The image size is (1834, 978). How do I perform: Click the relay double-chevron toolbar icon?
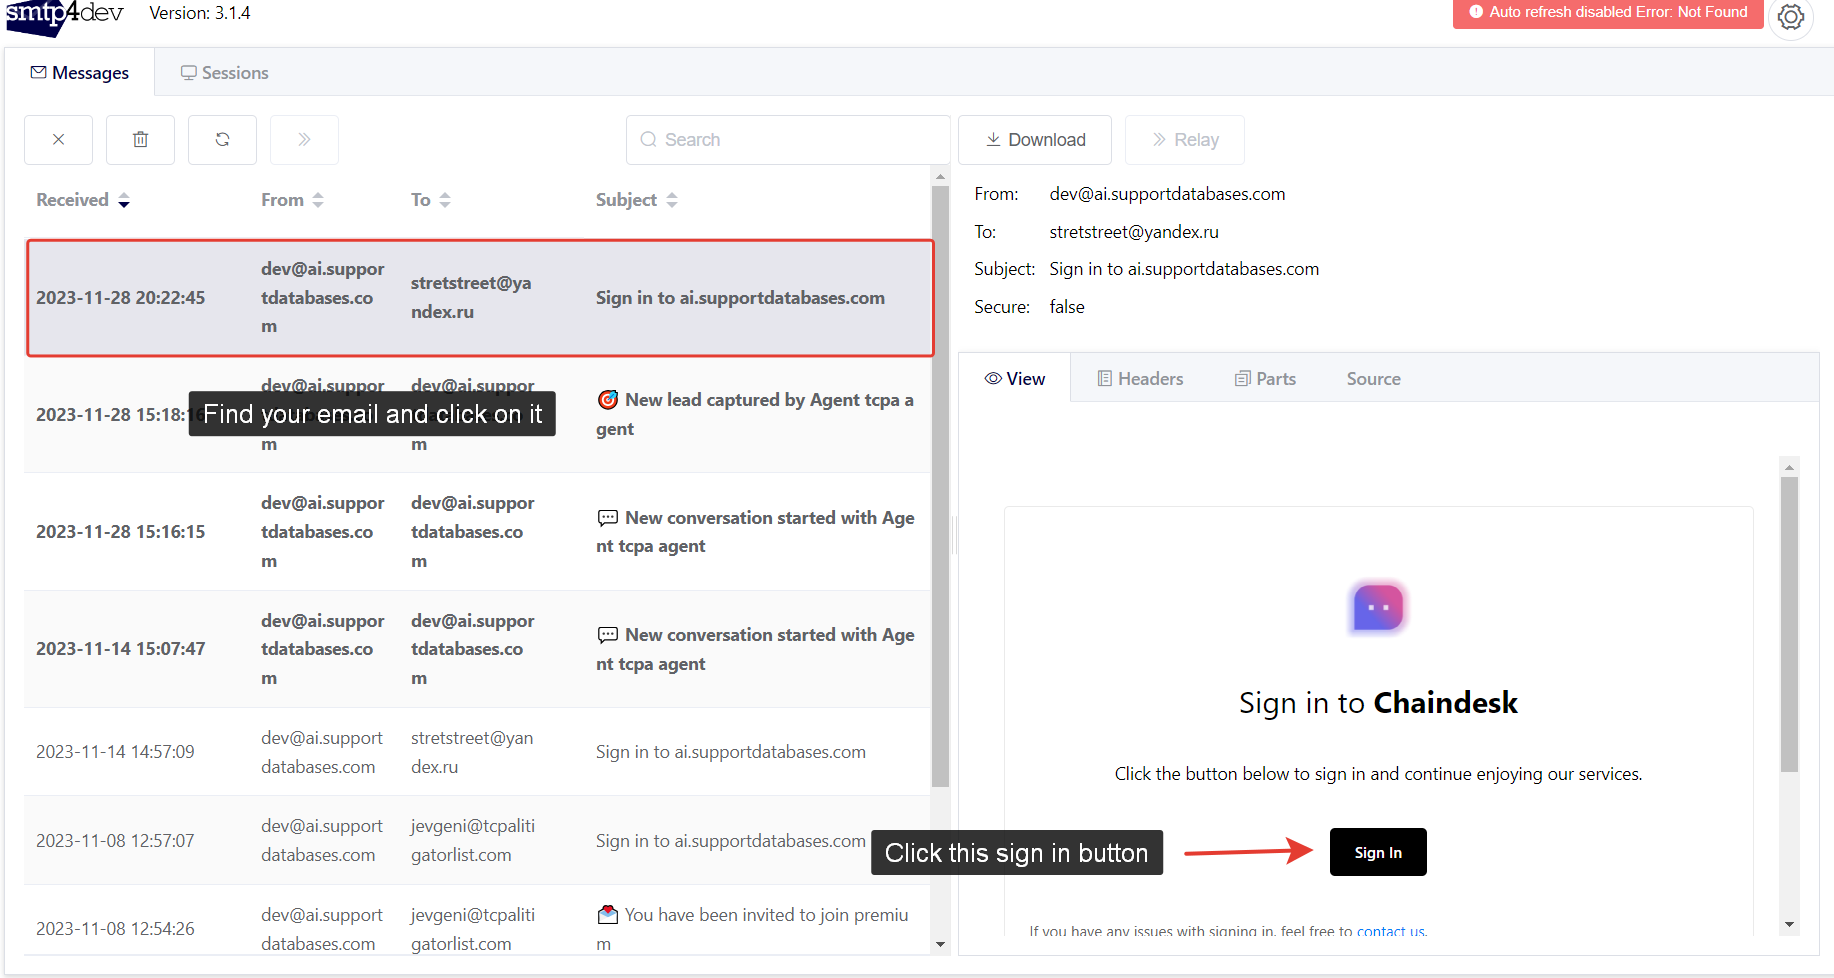point(304,140)
